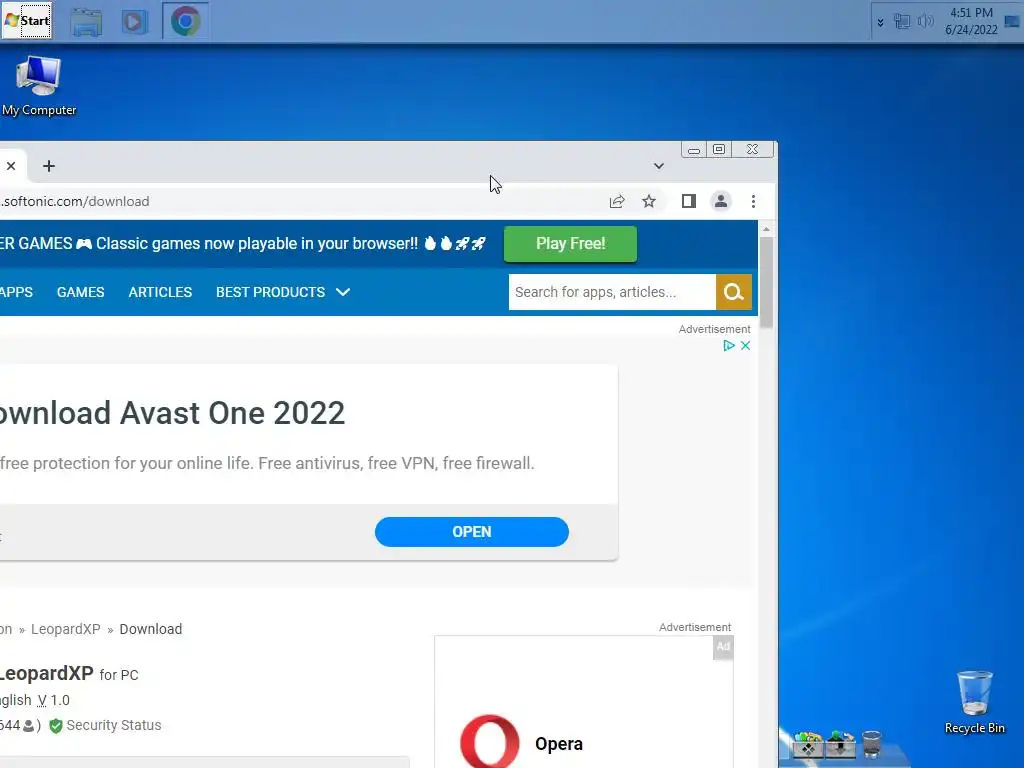Viewport: 1024px width, 768px height.
Task: Click the Download Avast One 2022 headline
Action: (x=172, y=413)
